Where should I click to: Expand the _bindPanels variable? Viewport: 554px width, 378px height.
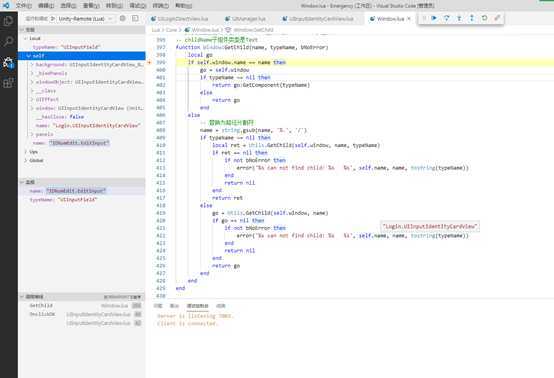pos(32,73)
